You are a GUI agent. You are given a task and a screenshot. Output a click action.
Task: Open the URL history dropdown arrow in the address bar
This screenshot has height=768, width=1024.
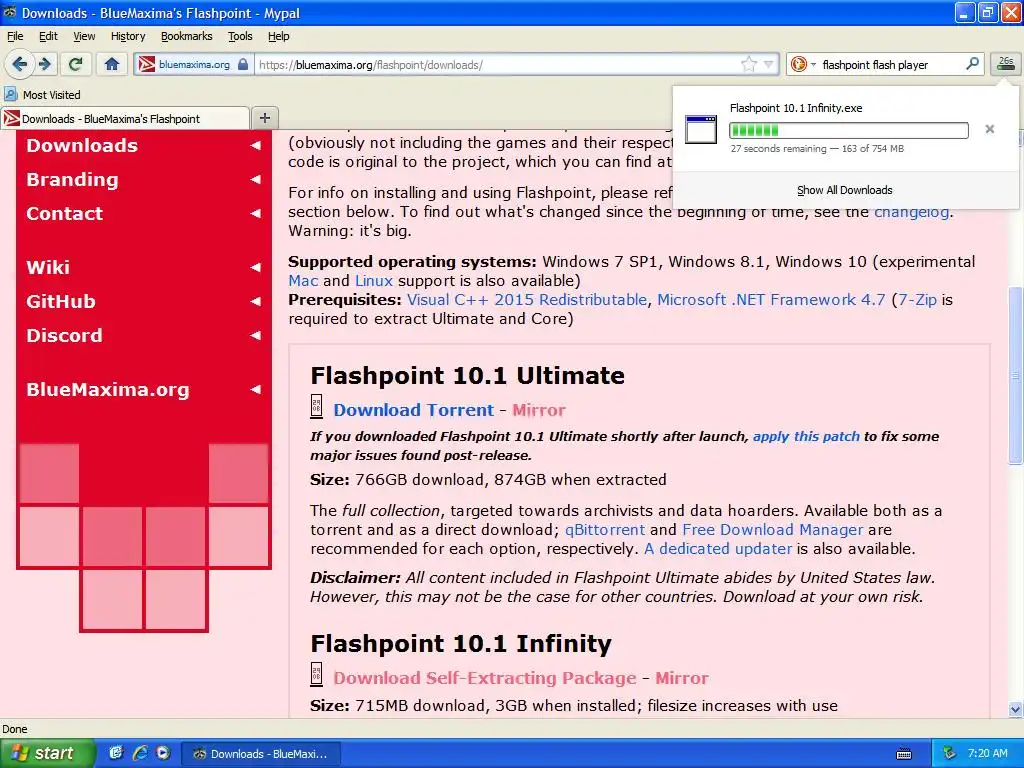point(769,64)
